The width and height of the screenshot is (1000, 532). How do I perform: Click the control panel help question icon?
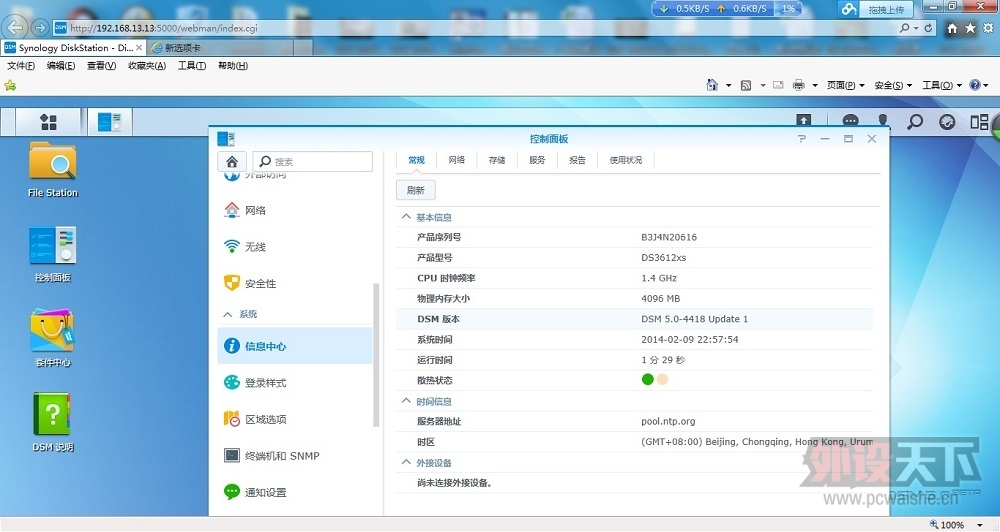(802, 138)
